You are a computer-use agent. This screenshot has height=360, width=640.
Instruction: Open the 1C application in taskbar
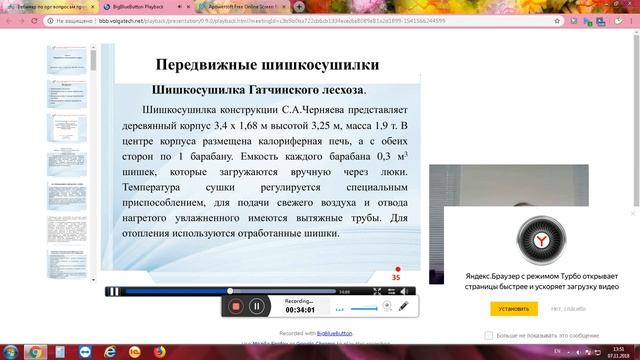coord(135,352)
